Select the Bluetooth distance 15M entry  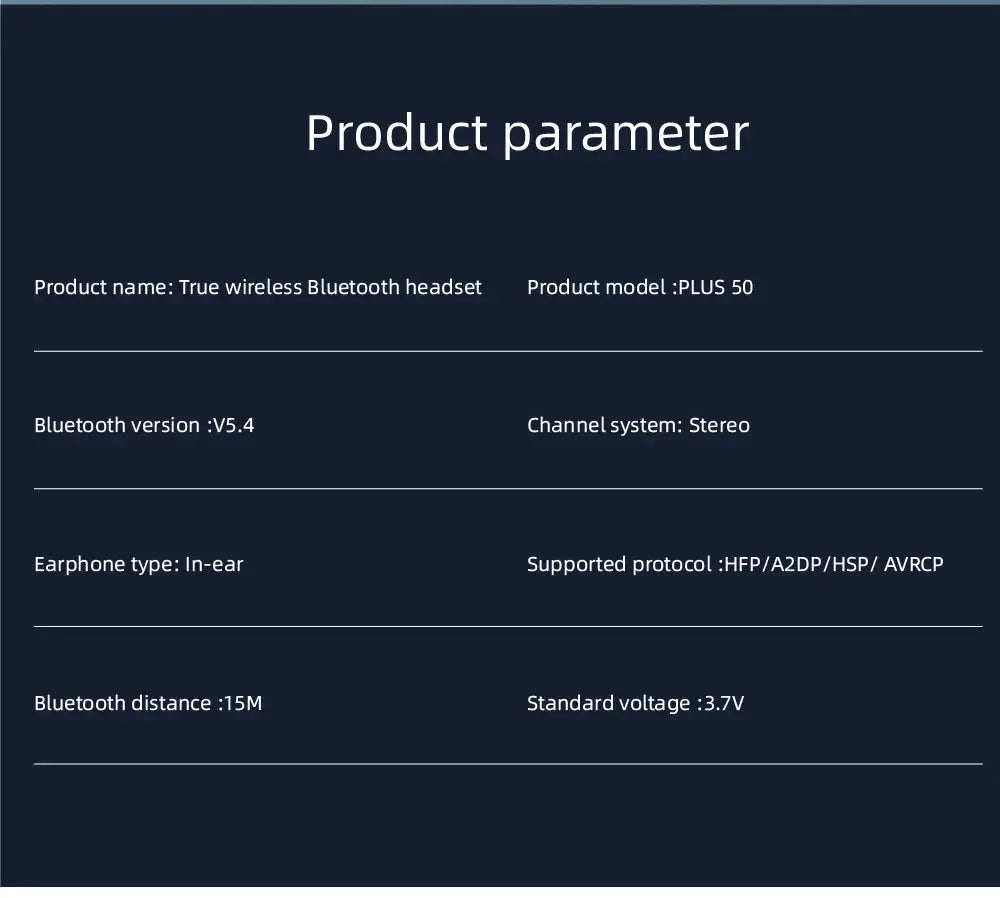pos(149,703)
